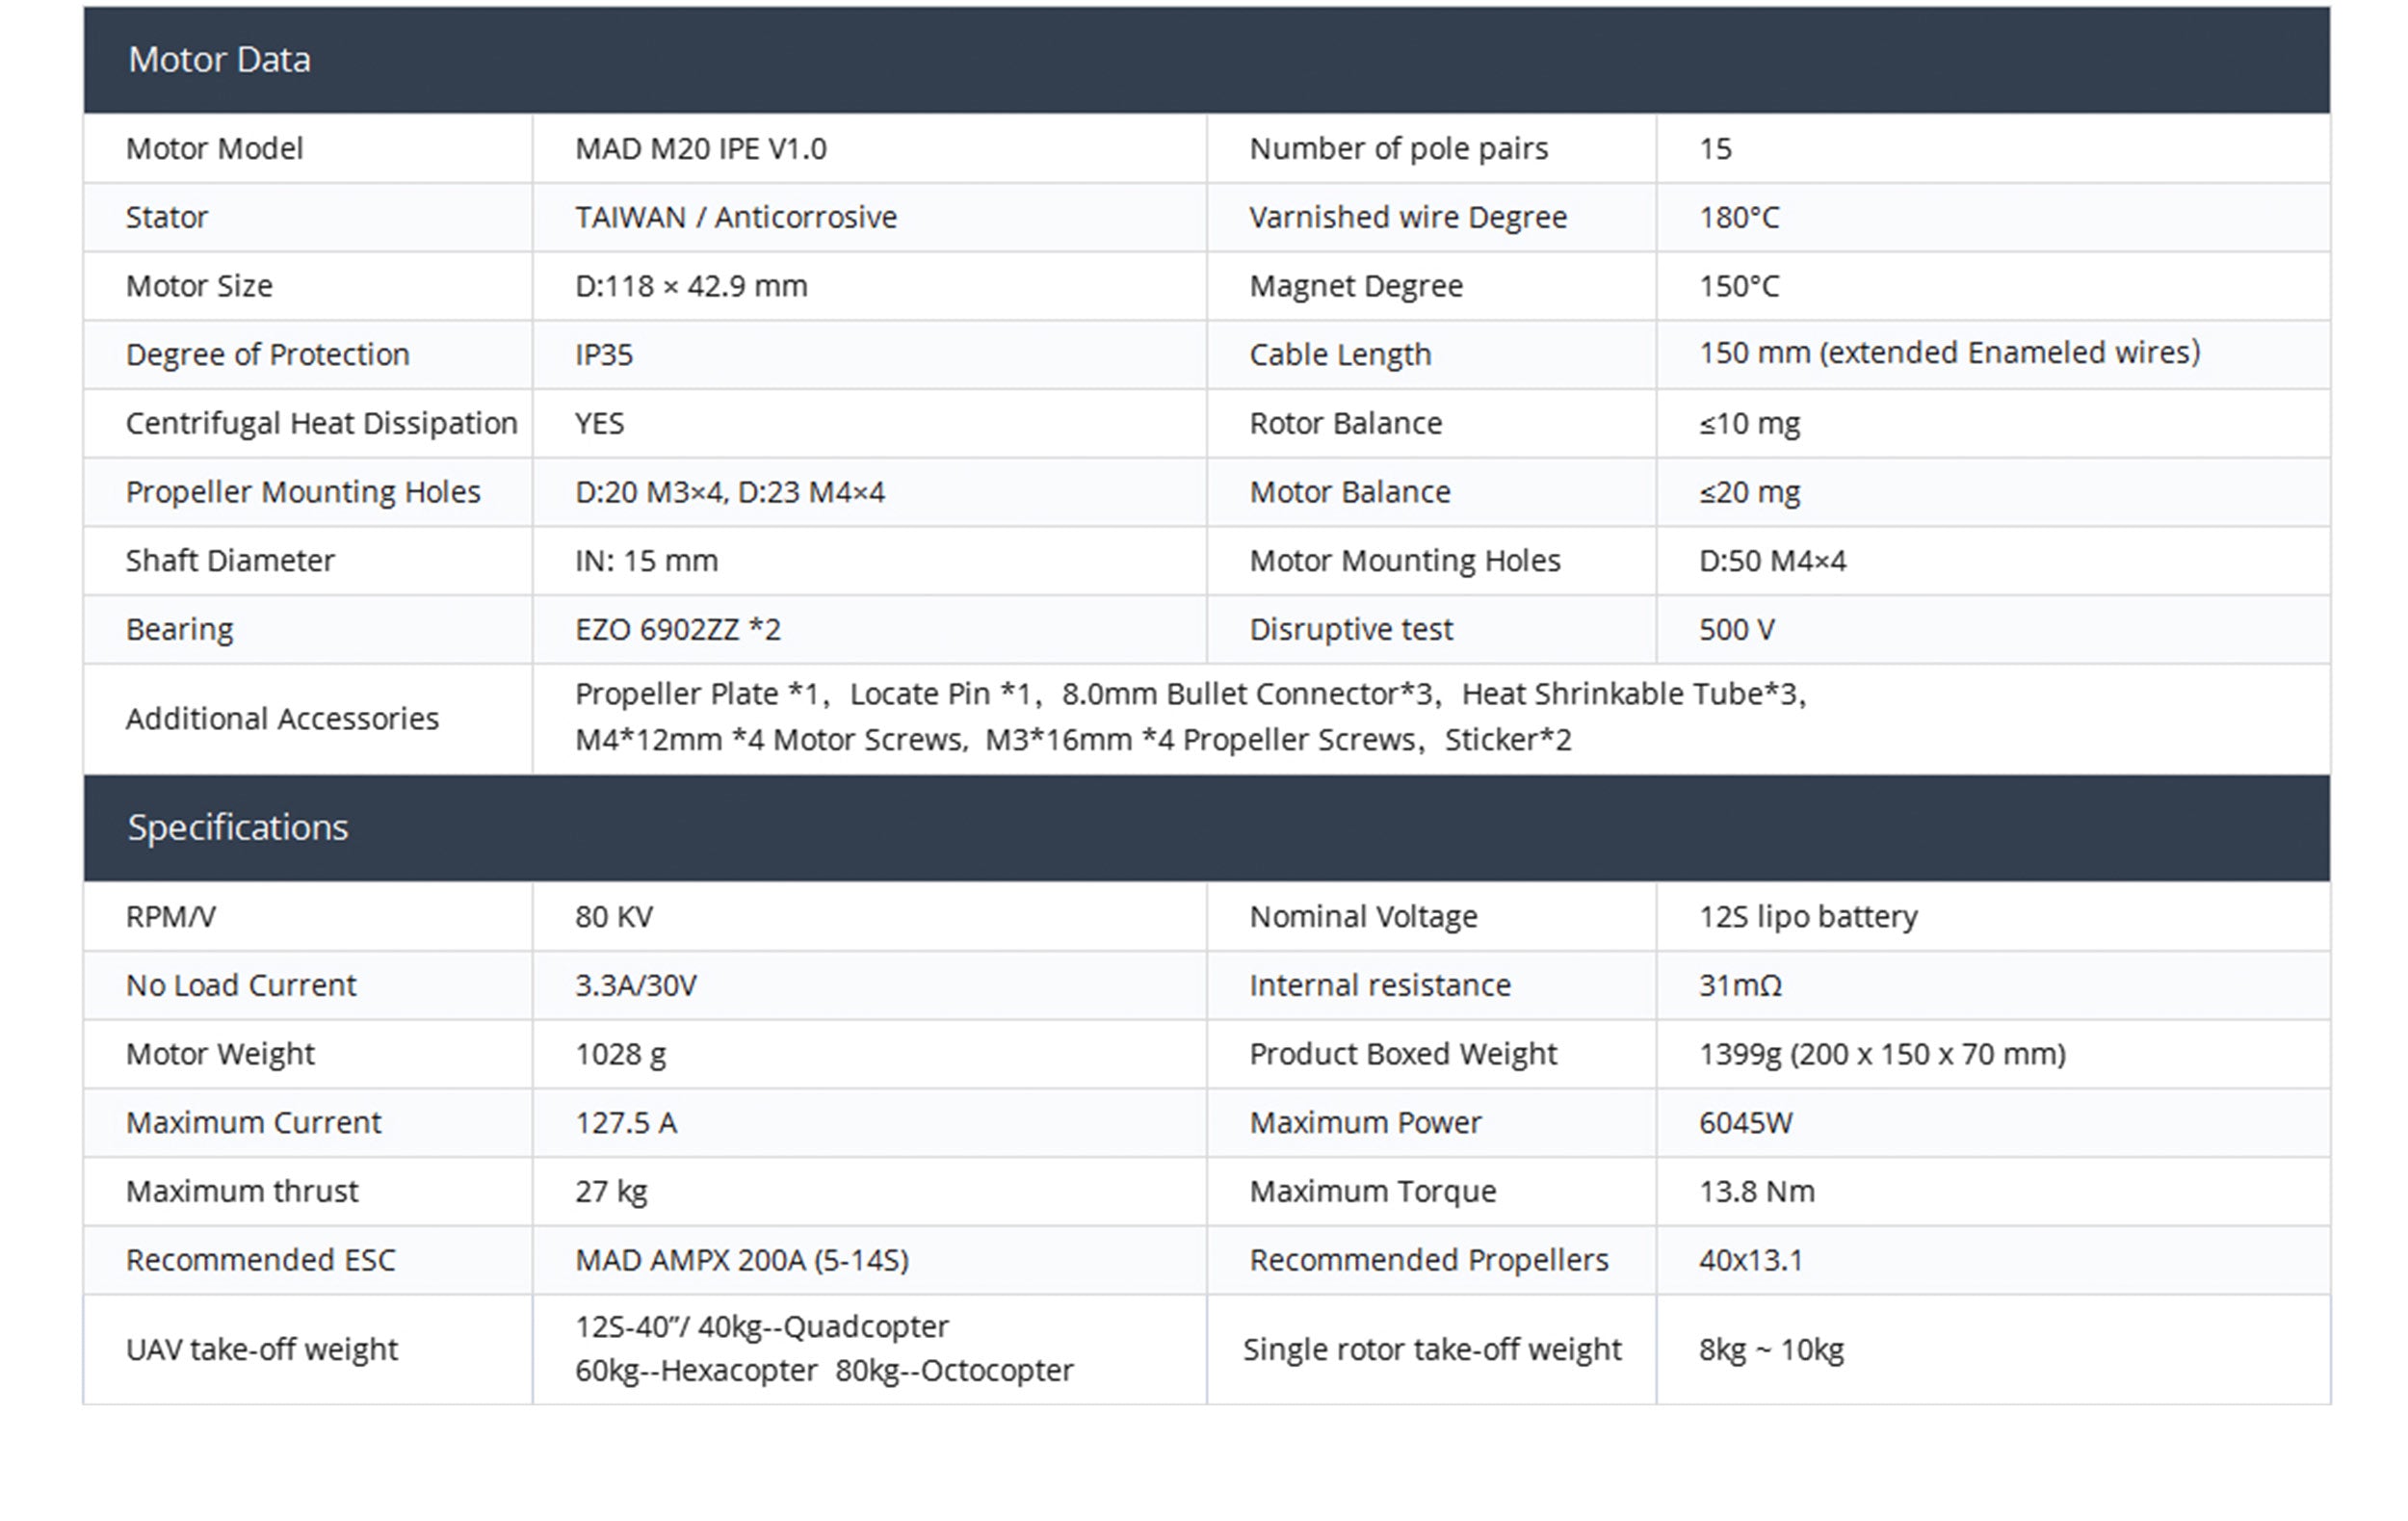This screenshot has height=1521, width=2408.
Task: Click the Additional Accessories label
Action: 282,719
